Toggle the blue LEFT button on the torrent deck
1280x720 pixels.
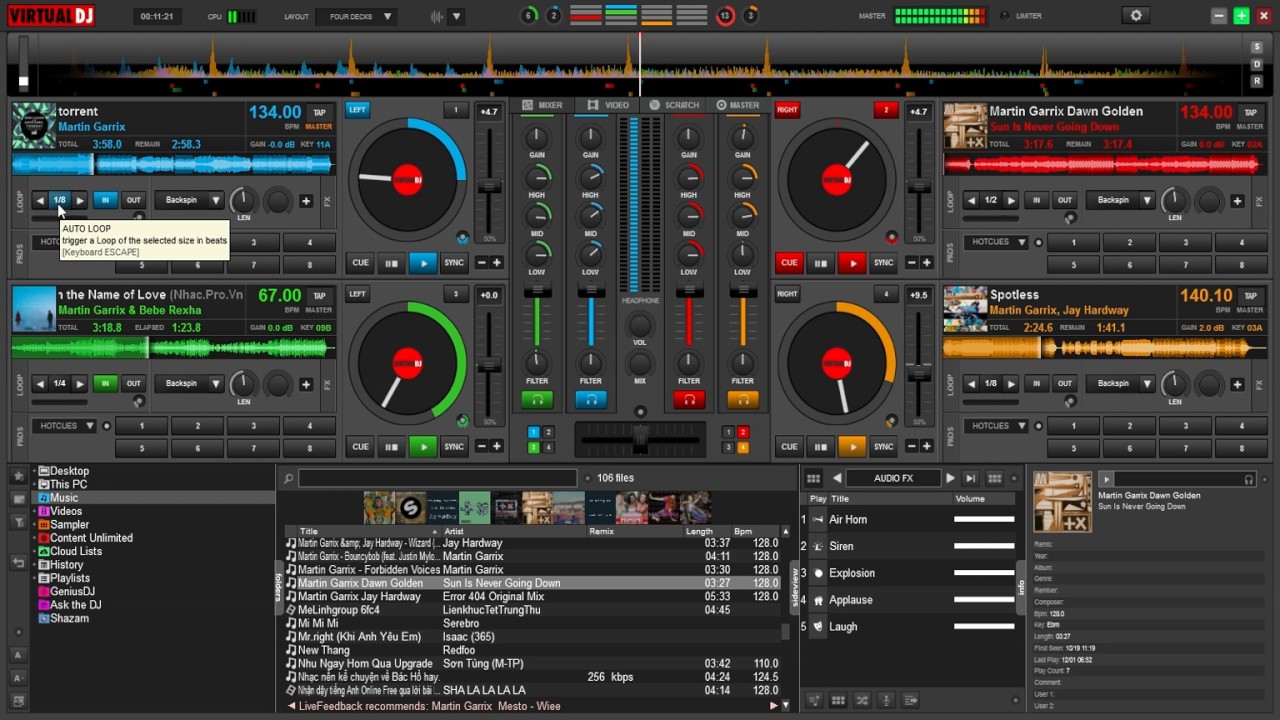point(357,110)
